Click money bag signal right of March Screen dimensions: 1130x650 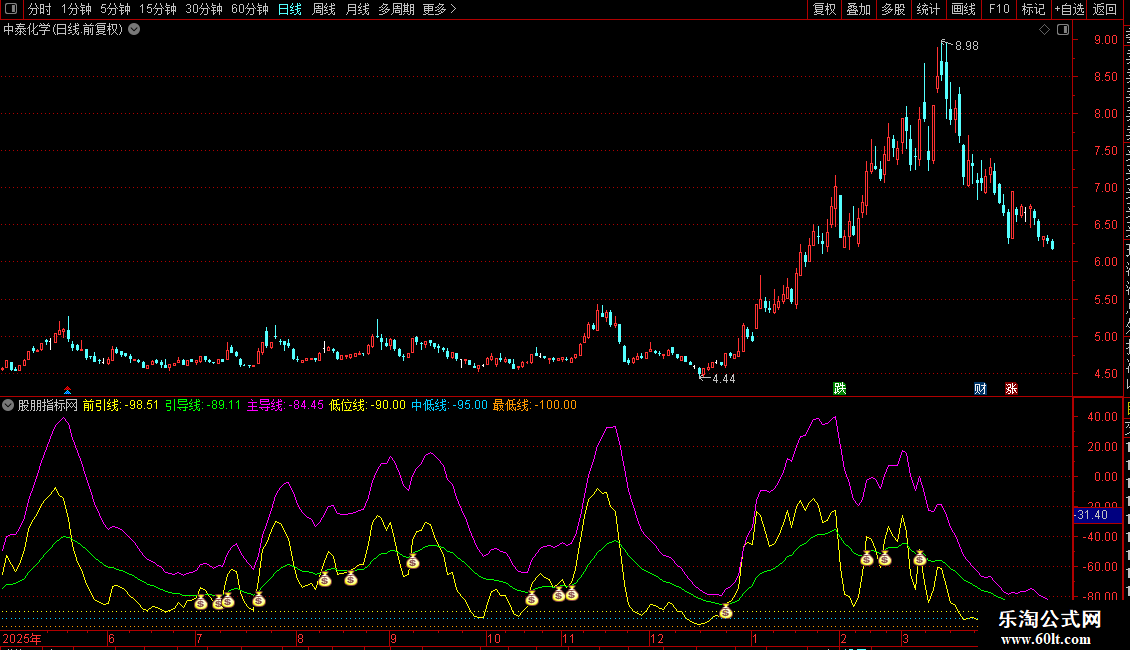tap(920, 558)
